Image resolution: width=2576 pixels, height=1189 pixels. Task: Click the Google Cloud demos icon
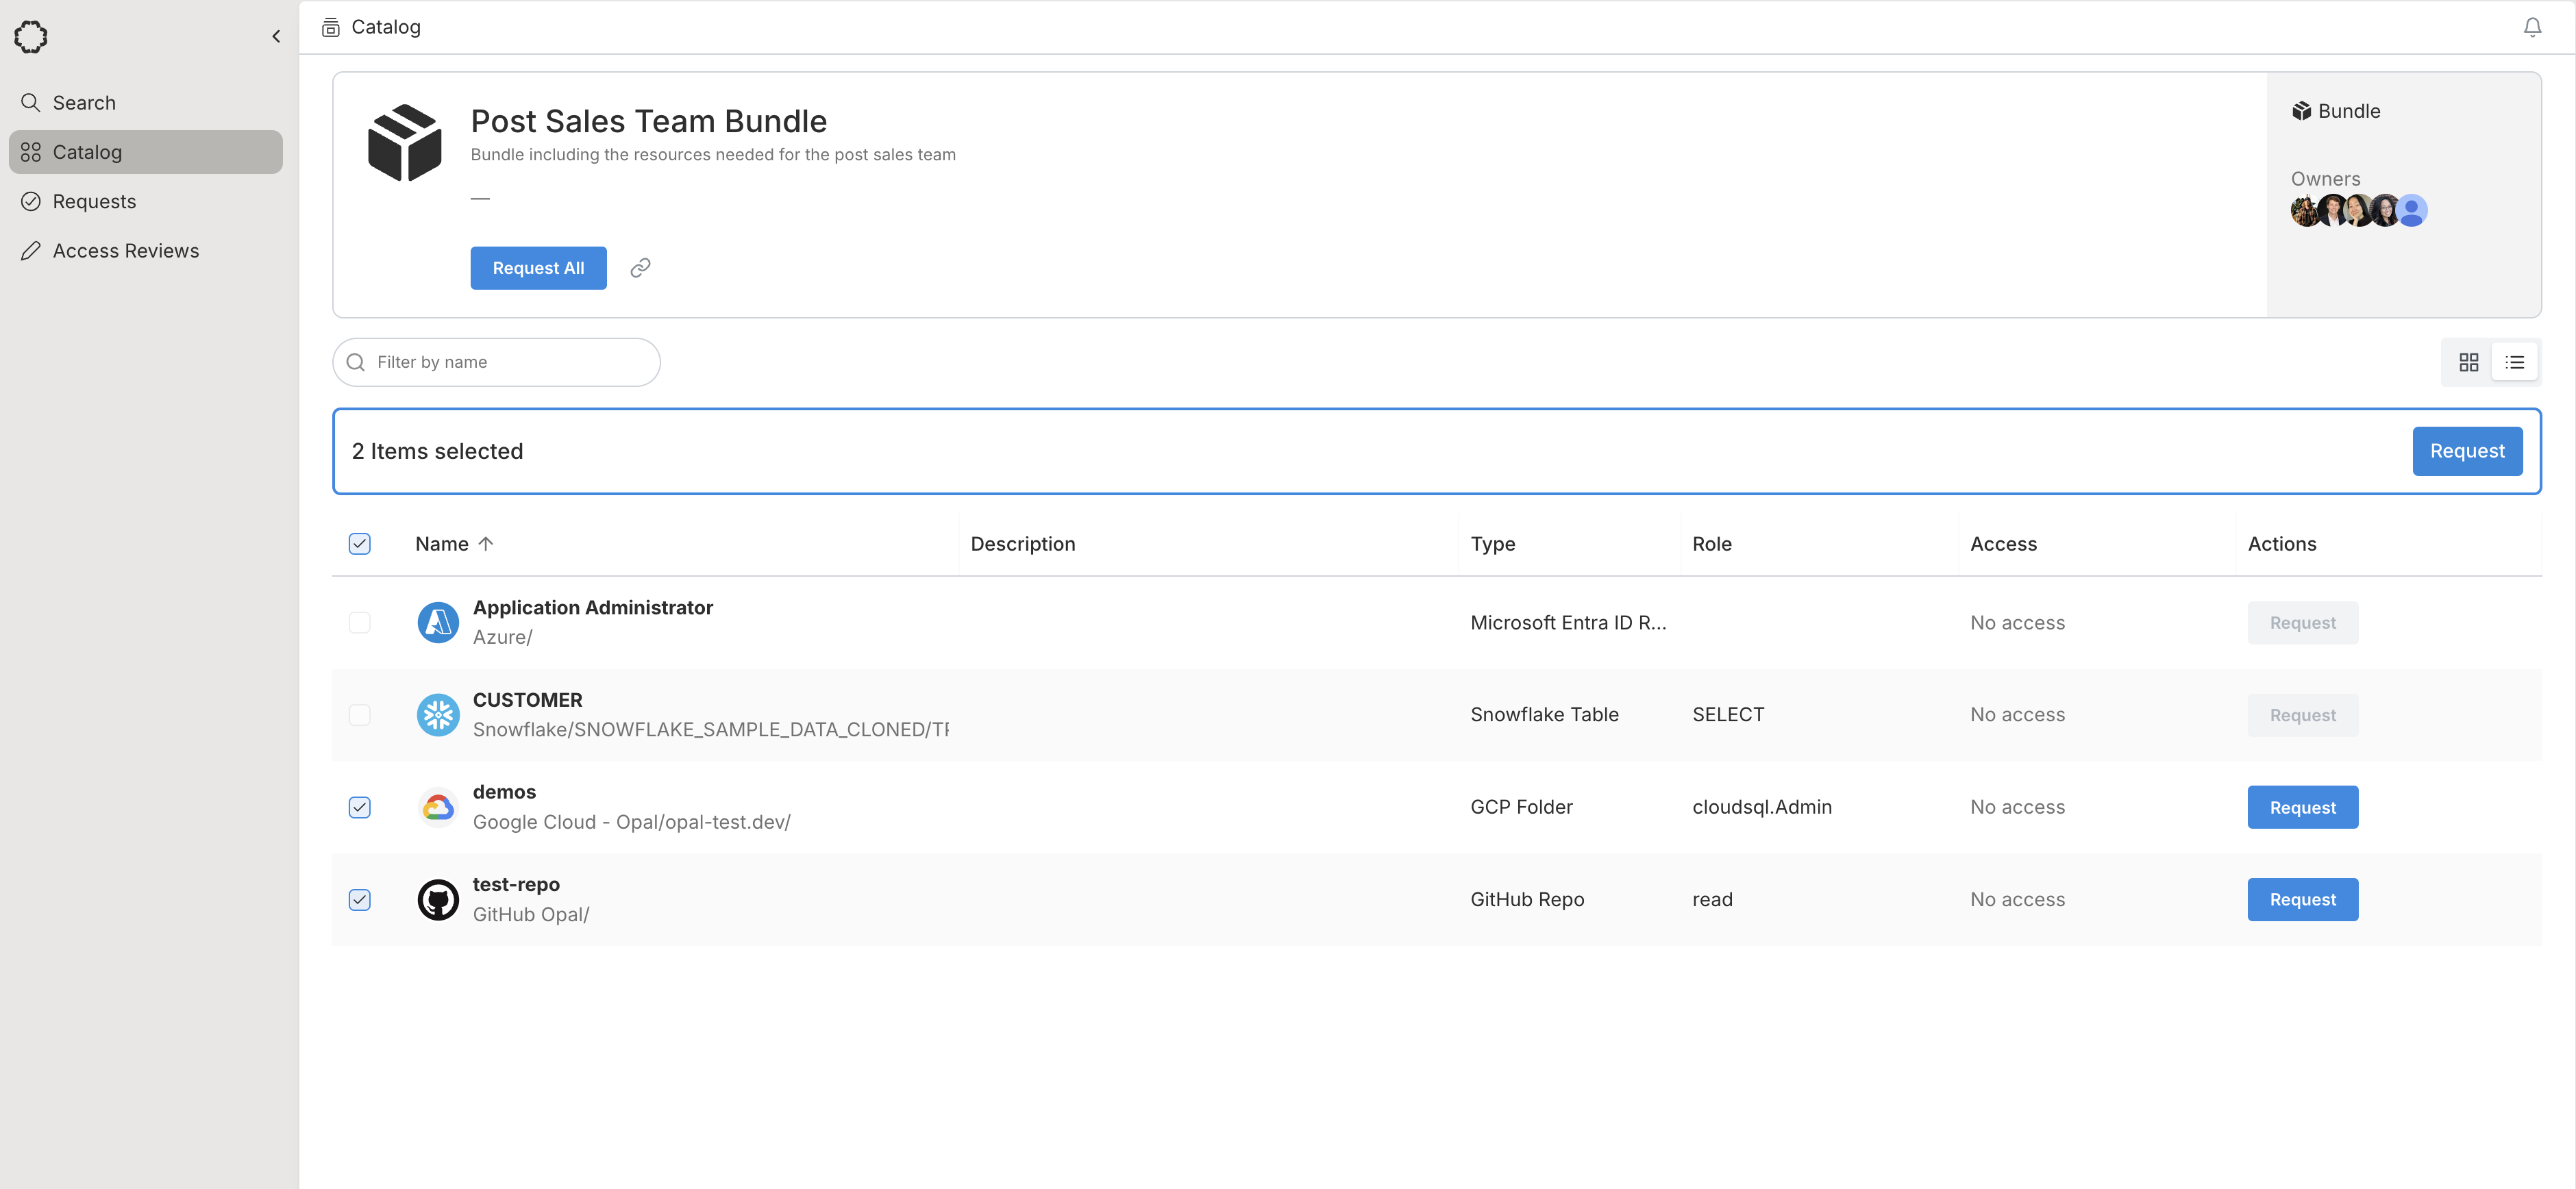[x=438, y=807]
